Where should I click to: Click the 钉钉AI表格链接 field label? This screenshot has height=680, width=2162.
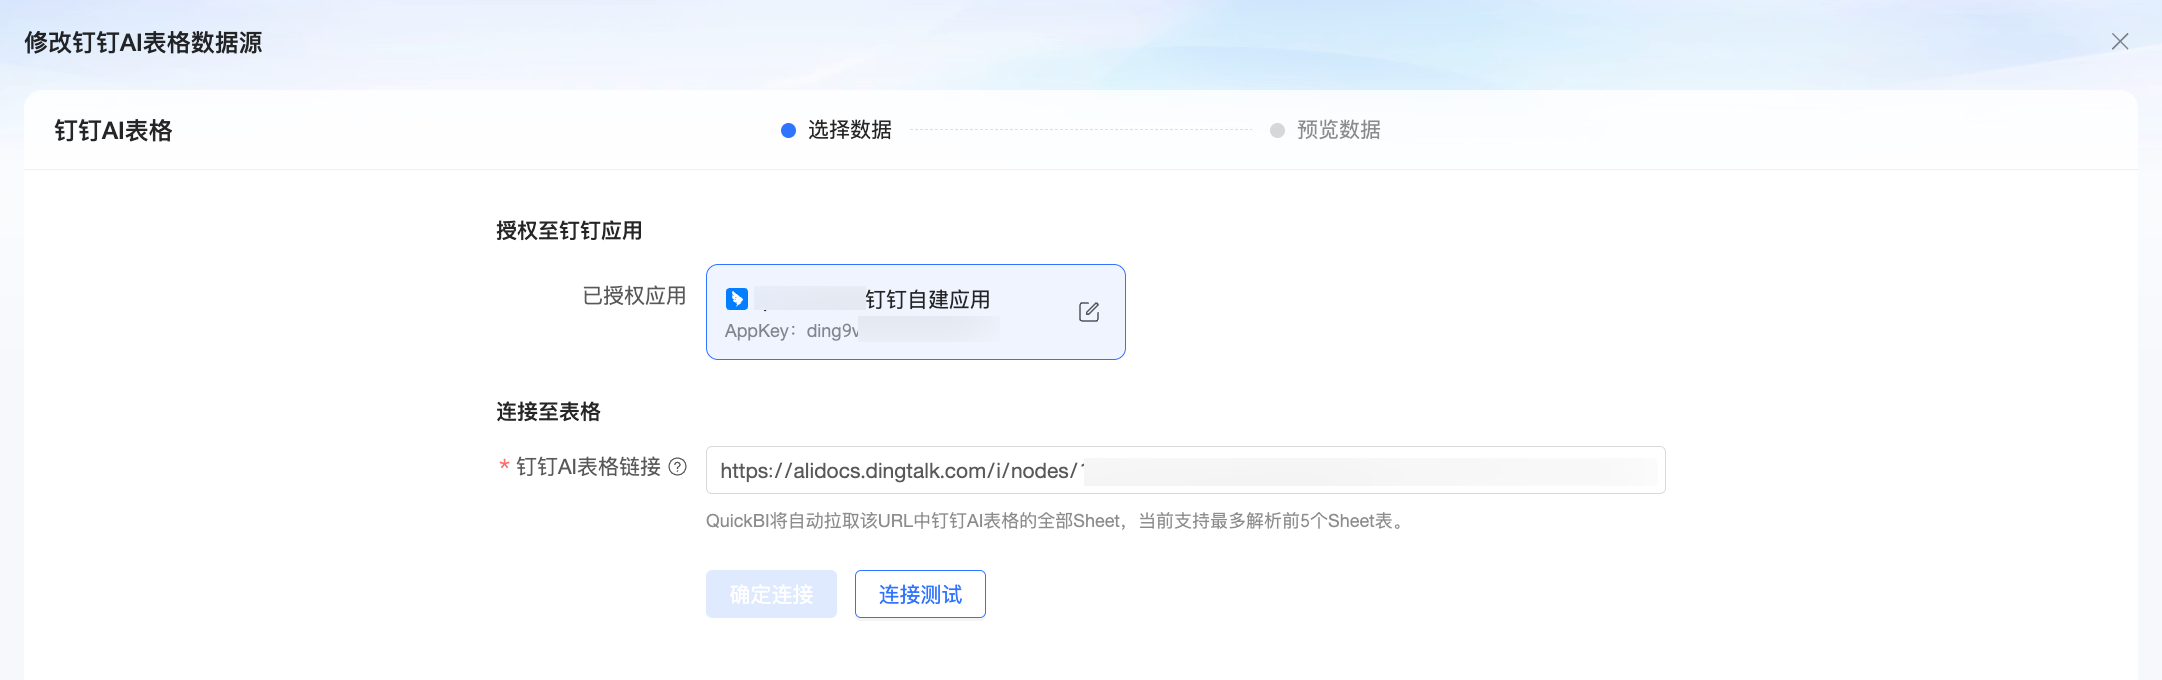(x=588, y=467)
